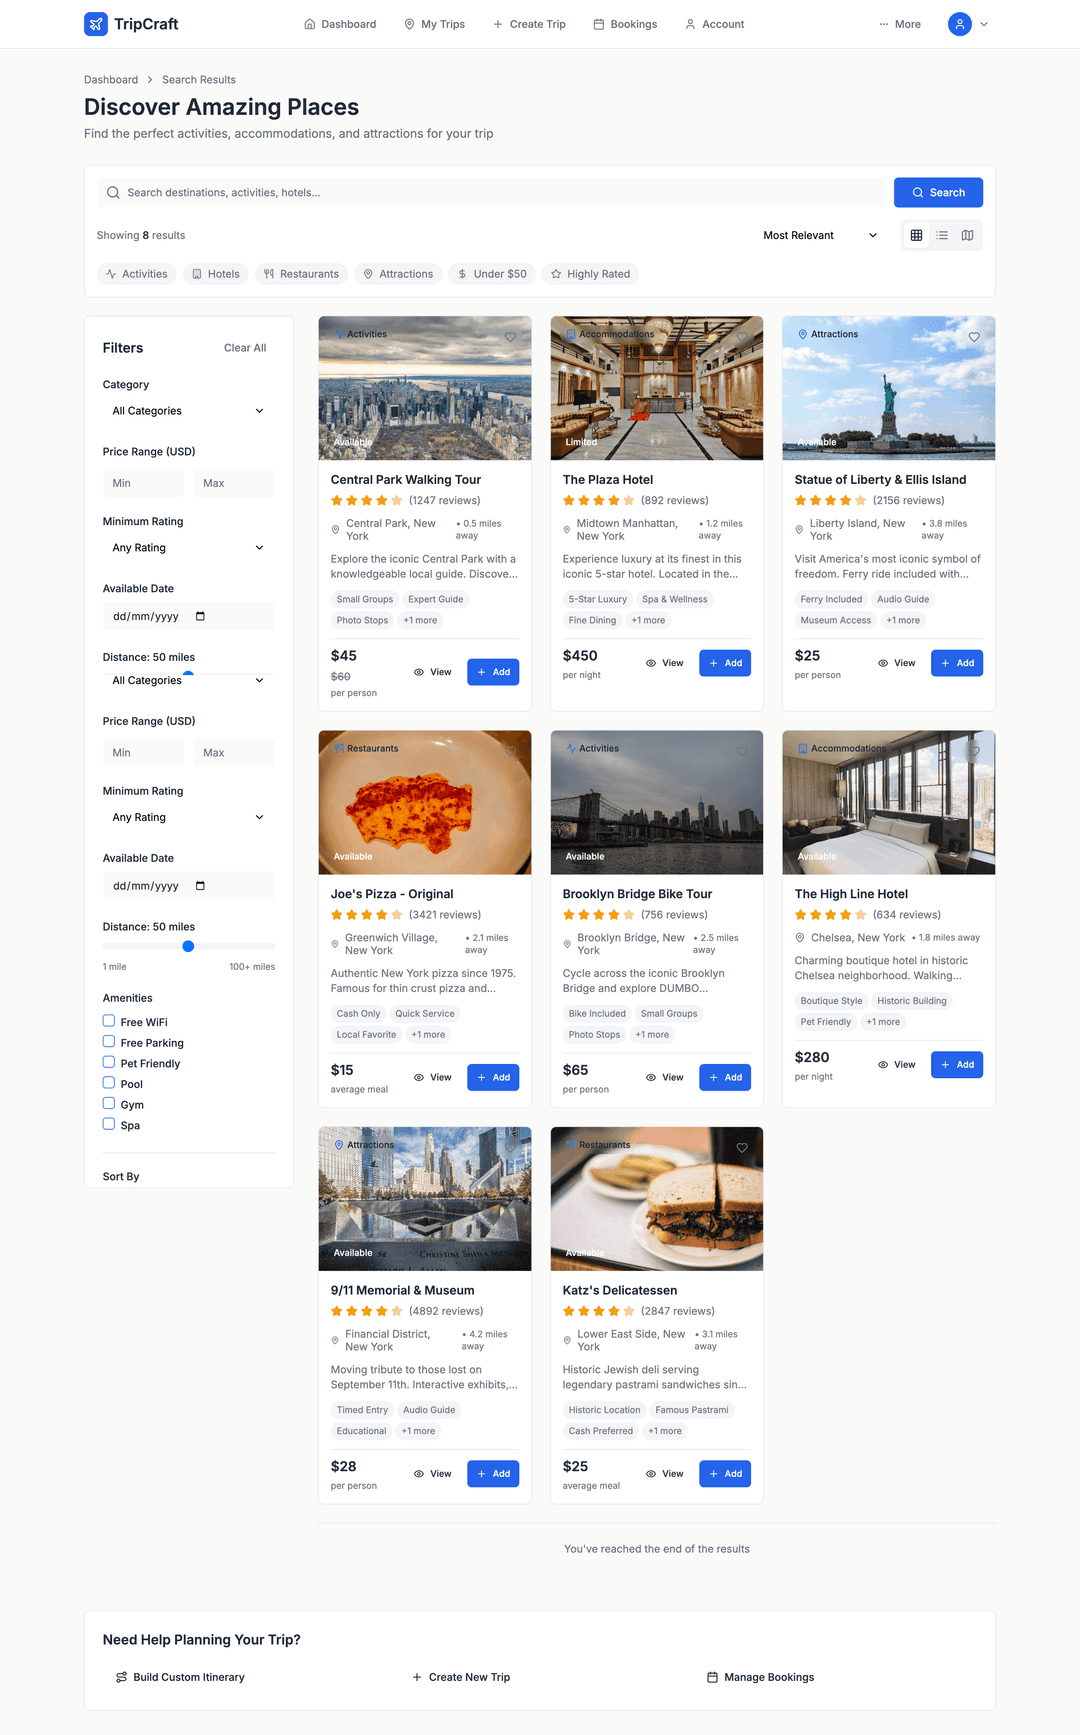Click the Dashboard breadcrumb link
The width and height of the screenshot is (1080, 1735).
point(111,80)
